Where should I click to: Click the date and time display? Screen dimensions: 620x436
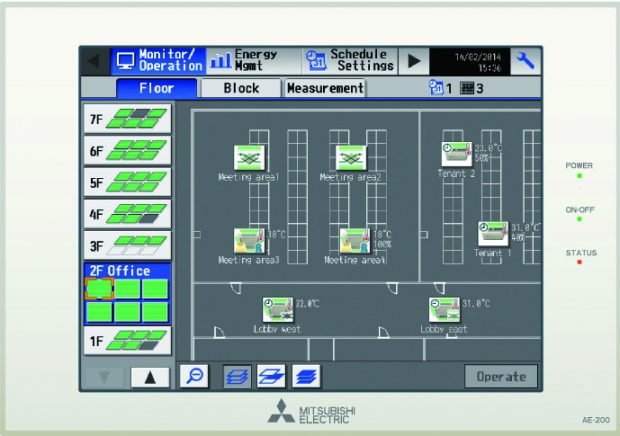point(470,61)
